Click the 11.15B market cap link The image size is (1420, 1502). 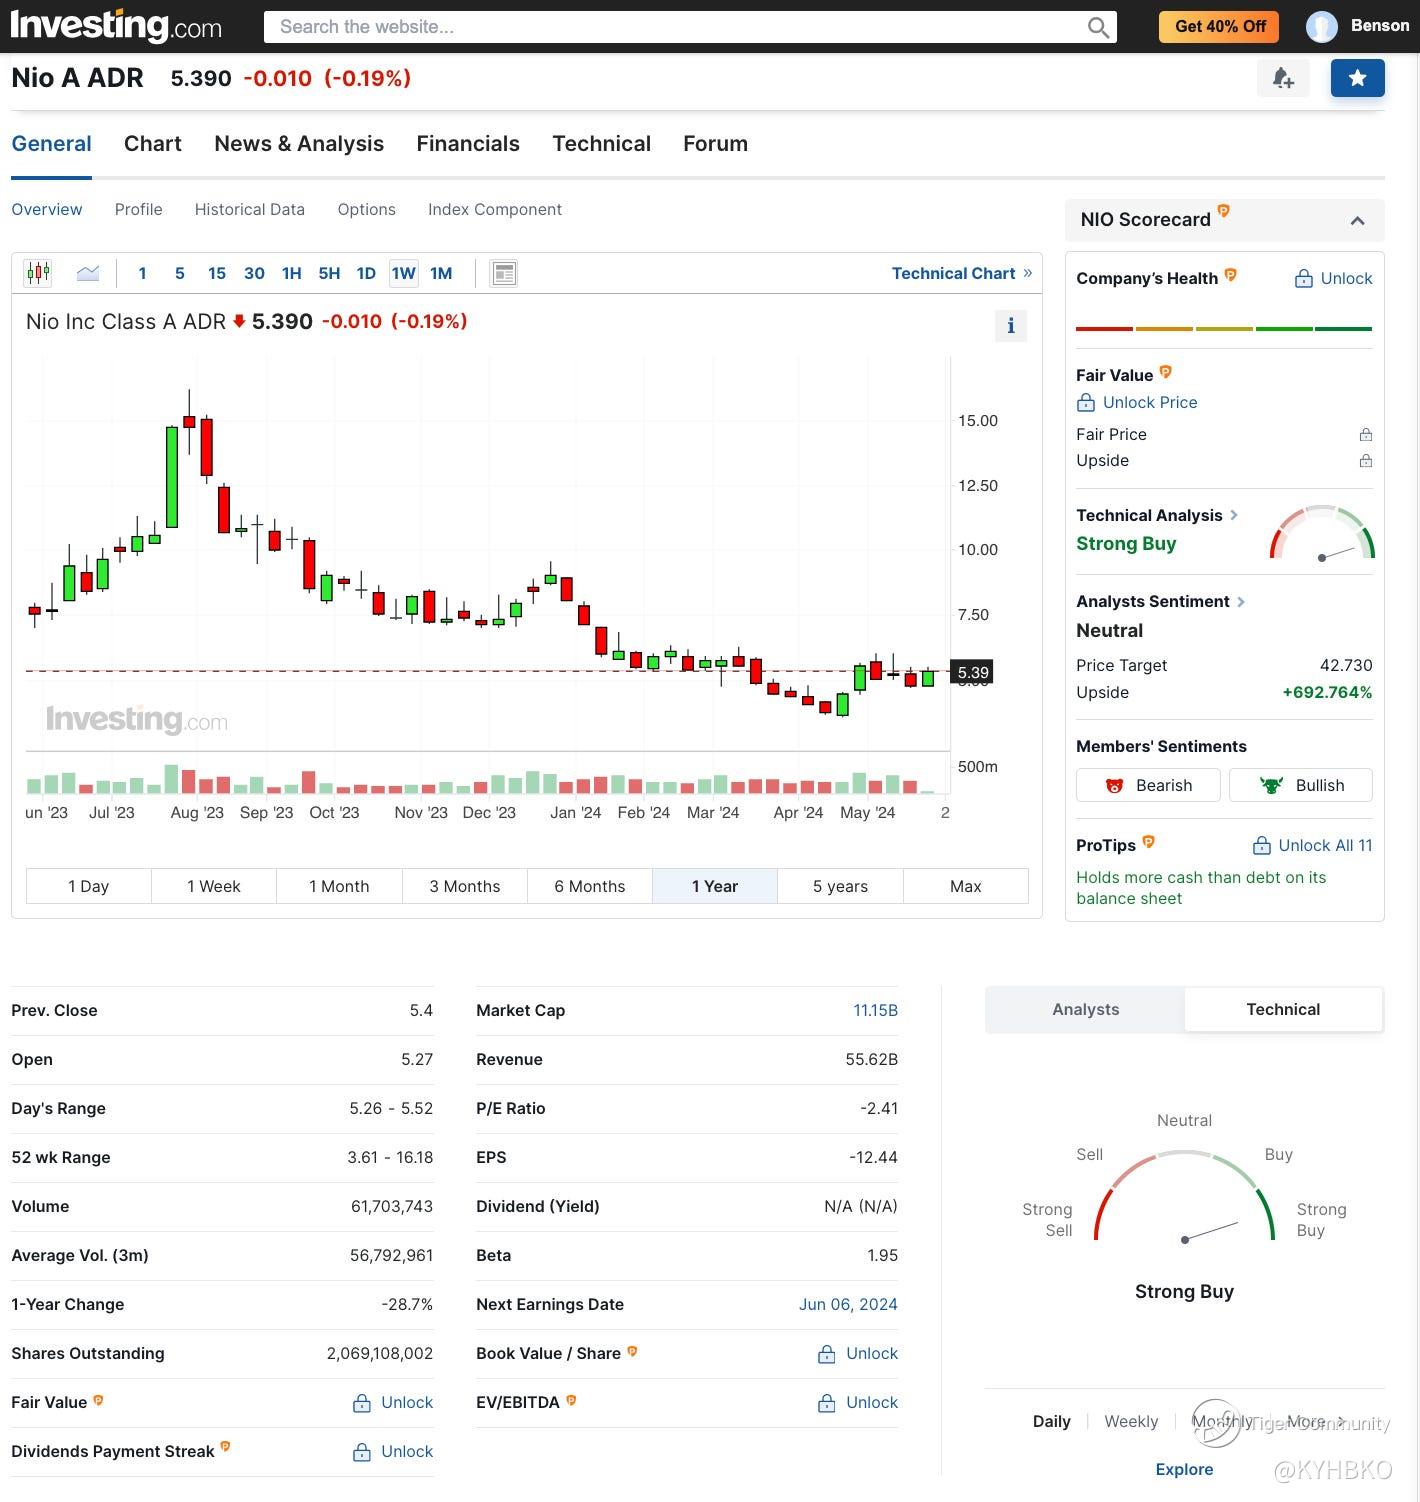[x=875, y=1010]
